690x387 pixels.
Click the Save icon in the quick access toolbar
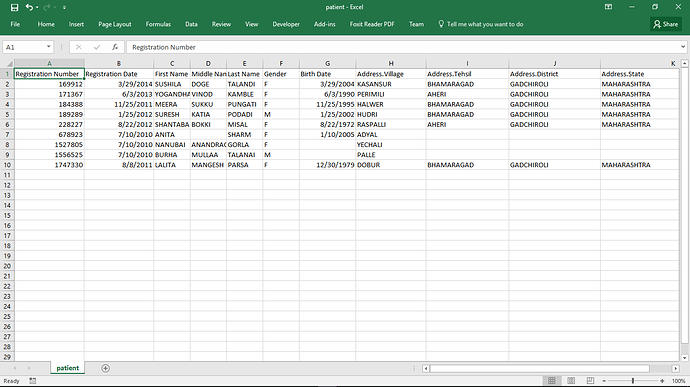(15, 7)
